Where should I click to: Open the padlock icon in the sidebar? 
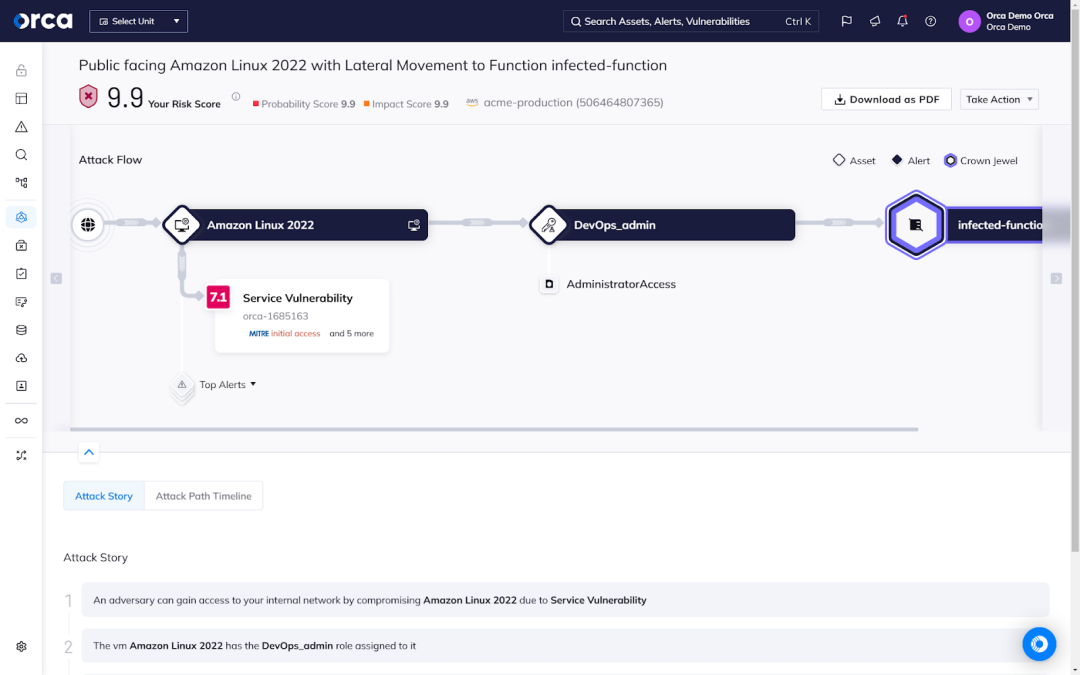[x=21, y=70]
